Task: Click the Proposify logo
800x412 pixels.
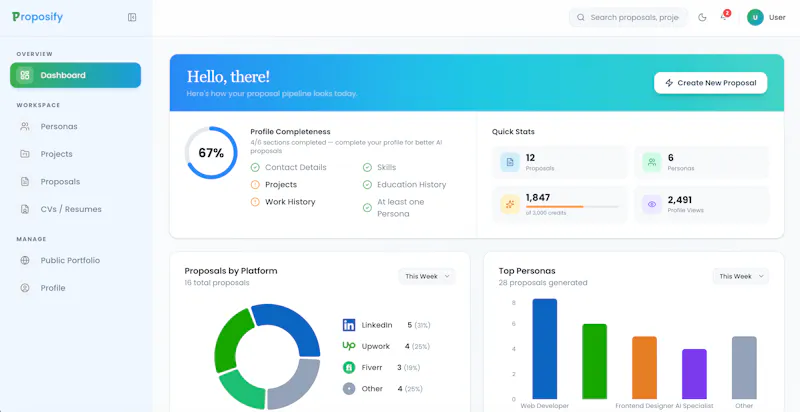Action: 37,17
